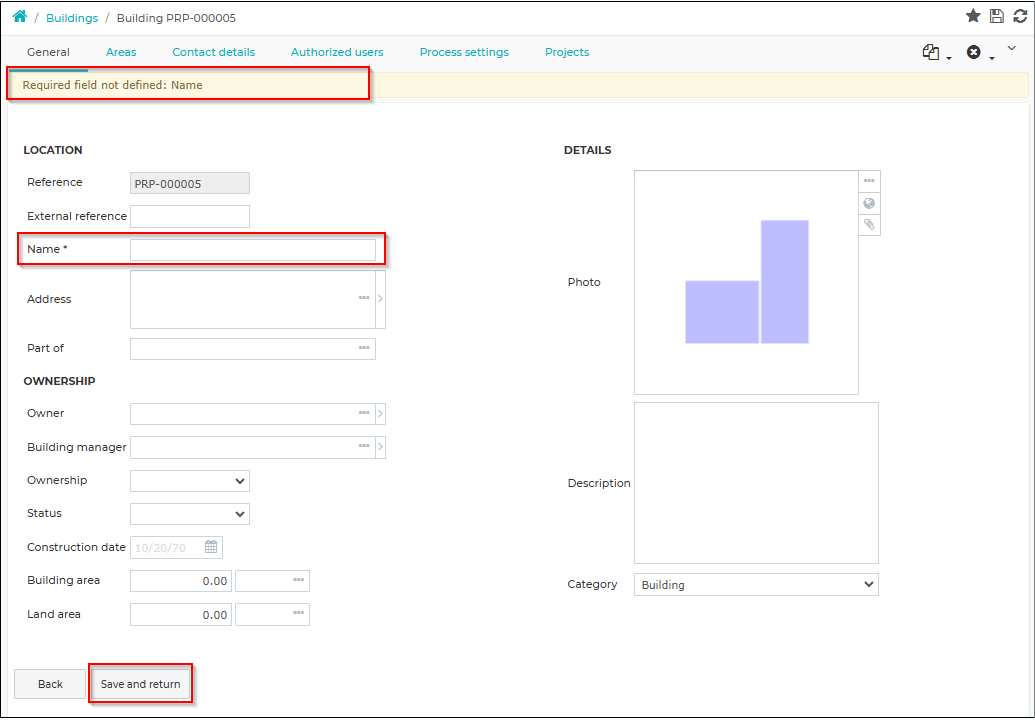Open the Construction date calendar picker
The height and width of the screenshot is (720, 1035).
click(211, 547)
